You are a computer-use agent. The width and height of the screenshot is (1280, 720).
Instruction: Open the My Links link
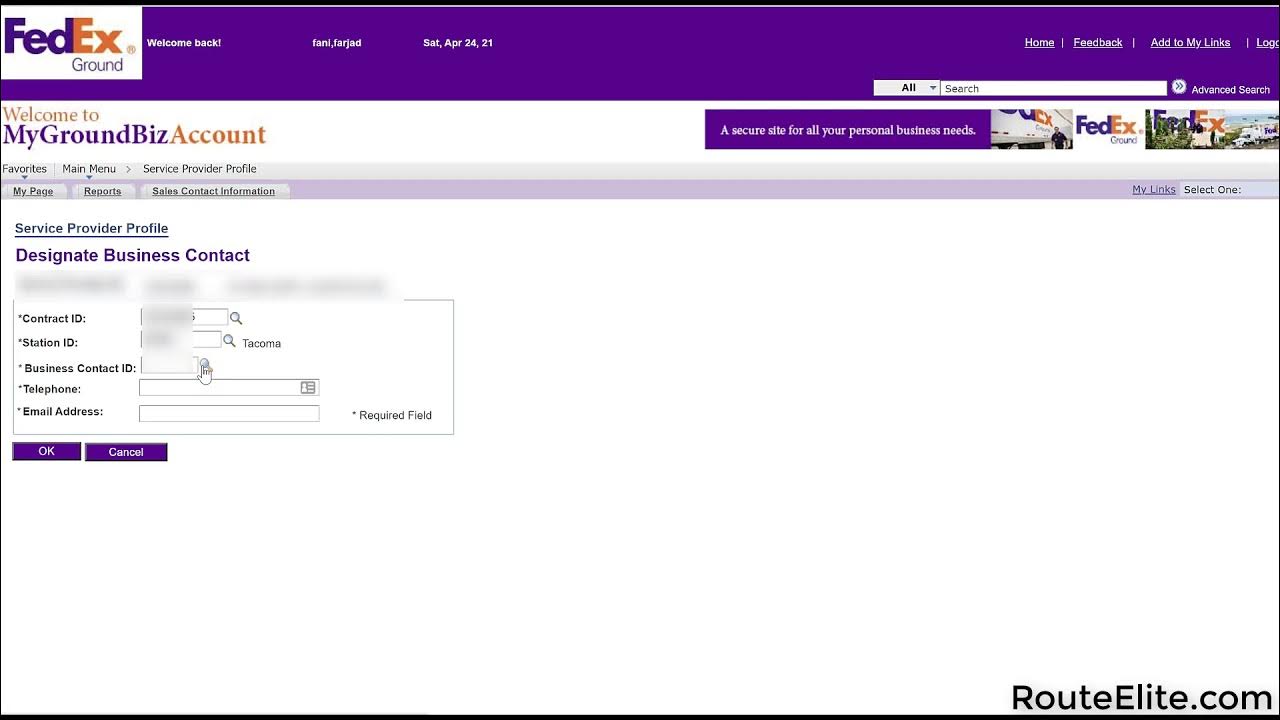pyautogui.click(x=1153, y=190)
